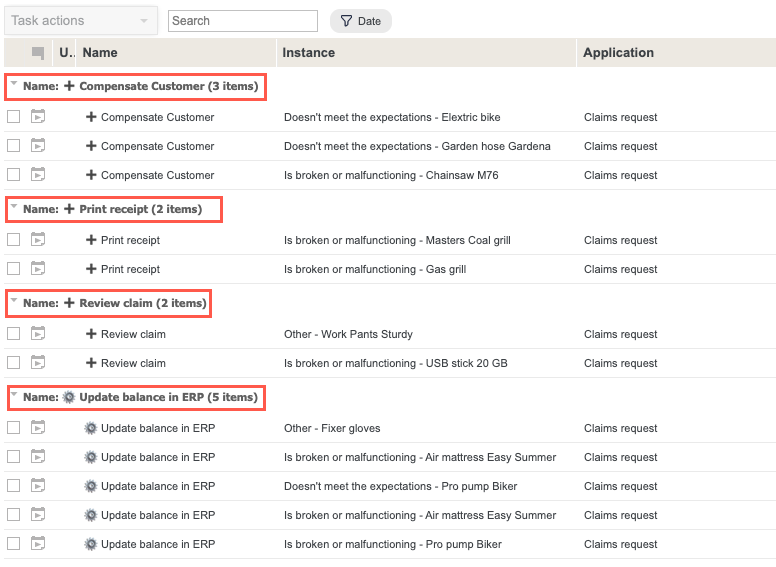Collapse the Print receipt group
This screenshot has width=776, height=567.
pyautogui.click(x=14, y=208)
